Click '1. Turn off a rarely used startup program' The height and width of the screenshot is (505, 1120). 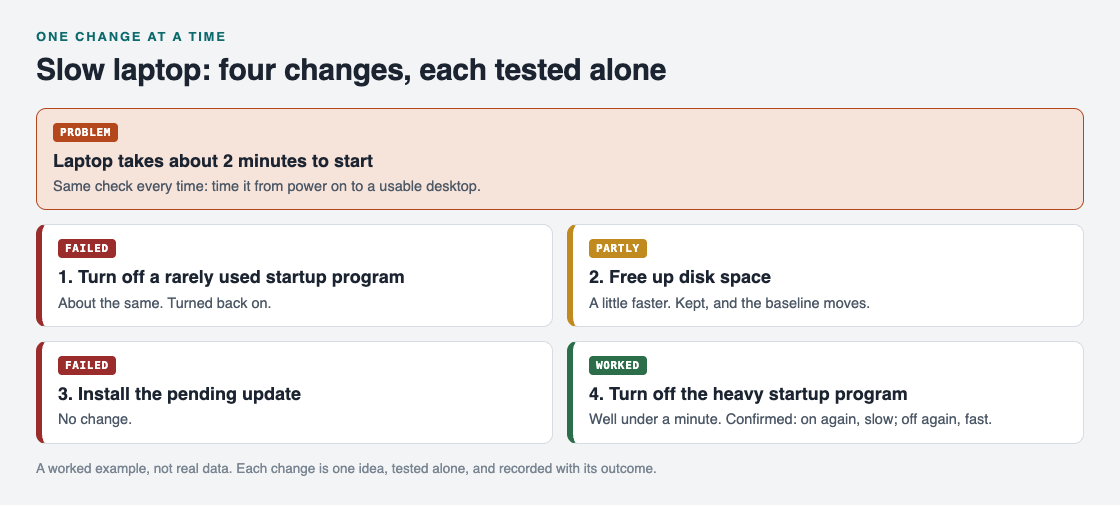point(231,277)
